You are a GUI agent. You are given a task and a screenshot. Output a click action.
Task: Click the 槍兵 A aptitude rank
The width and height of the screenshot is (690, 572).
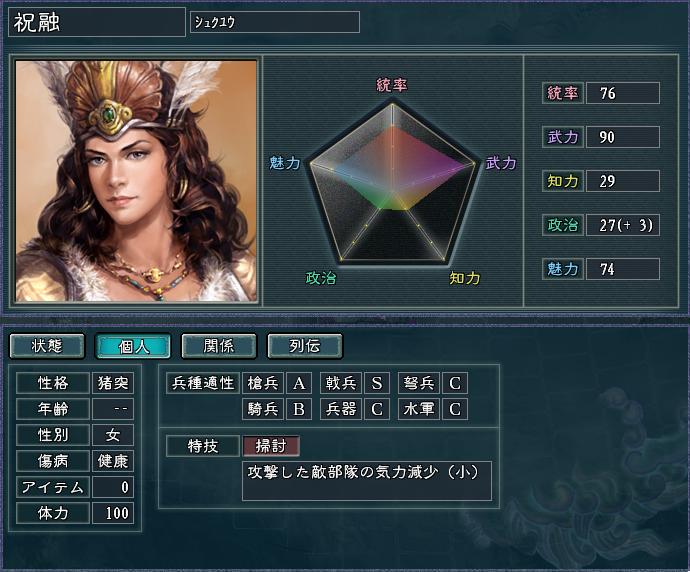(x=299, y=383)
